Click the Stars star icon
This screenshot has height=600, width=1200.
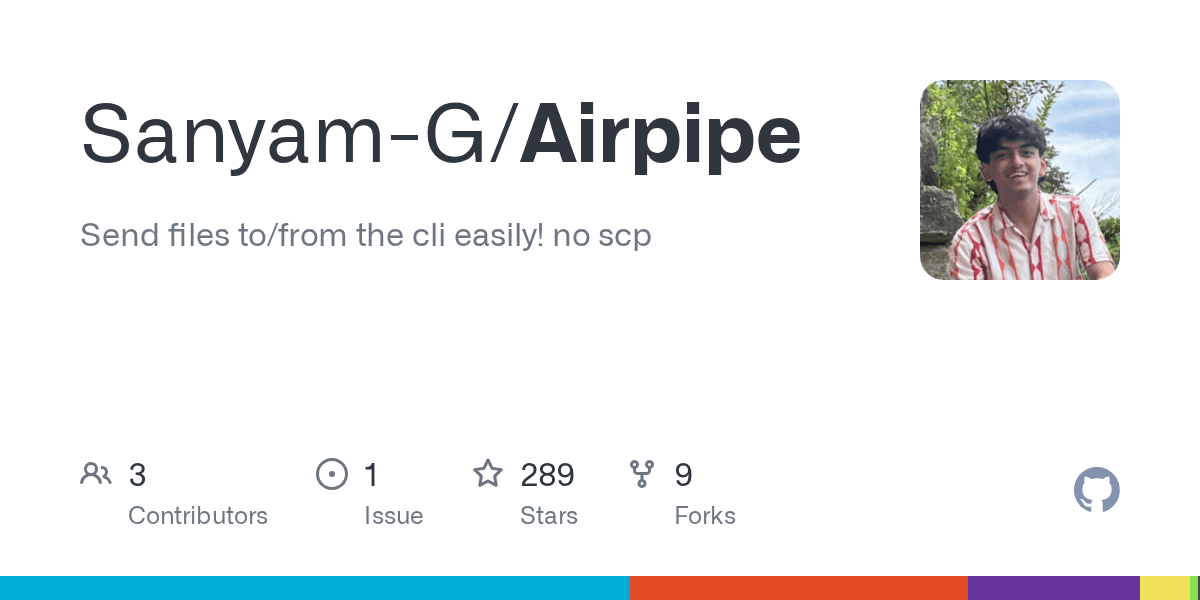[x=488, y=473]
